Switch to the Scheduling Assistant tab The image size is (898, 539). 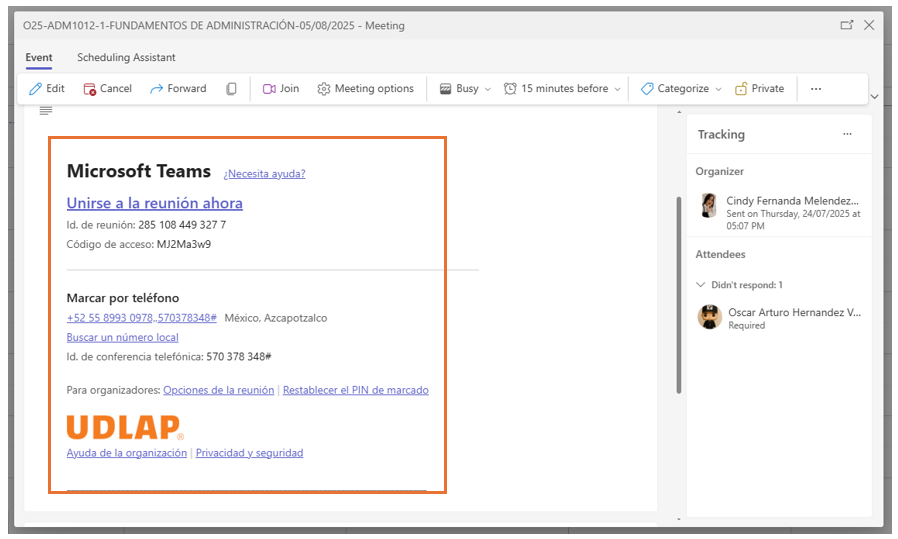click(x=126, y=57)
